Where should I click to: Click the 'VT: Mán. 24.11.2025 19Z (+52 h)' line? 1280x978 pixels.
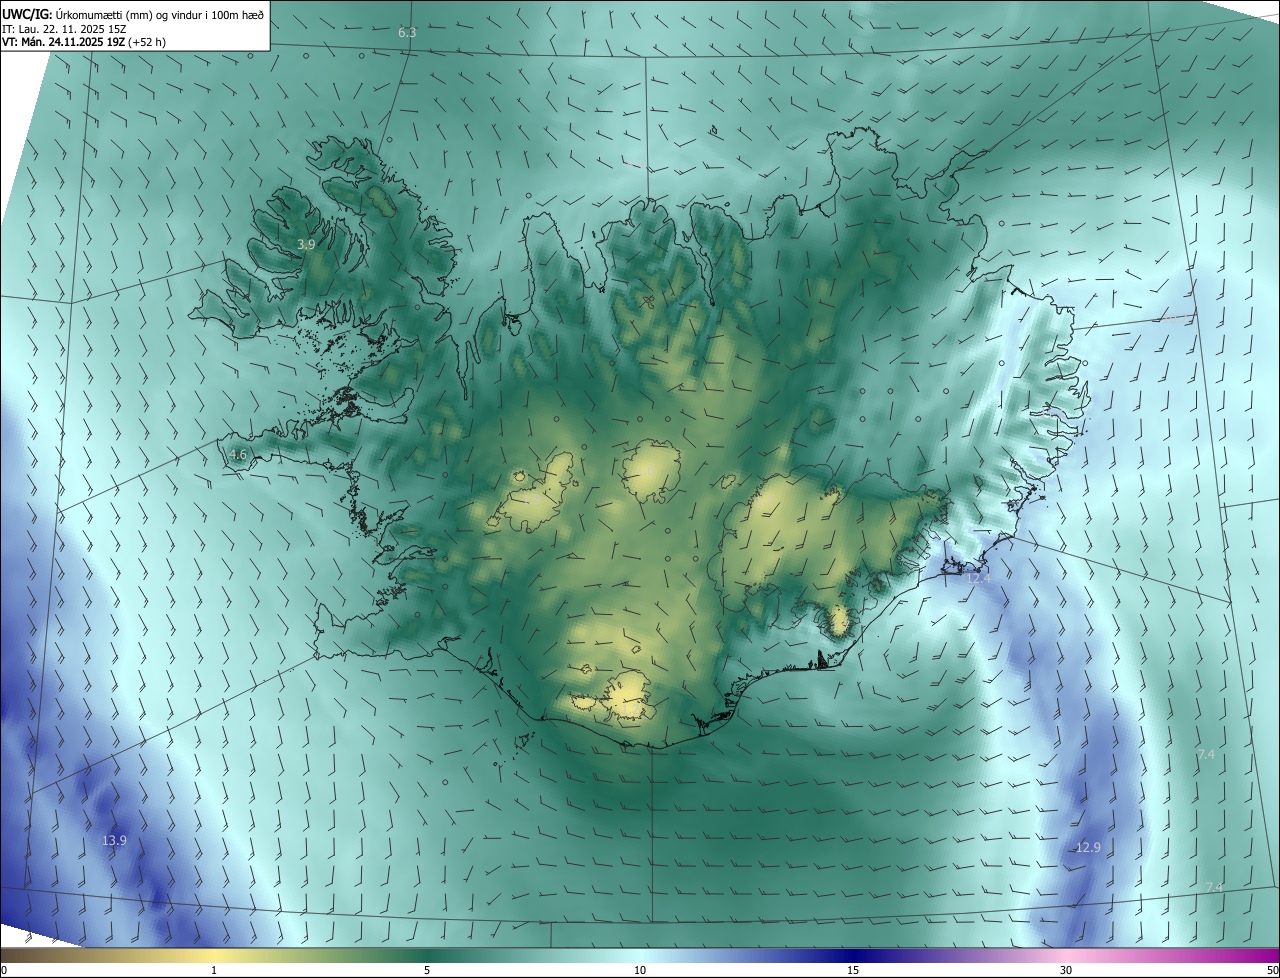[84, 42]
